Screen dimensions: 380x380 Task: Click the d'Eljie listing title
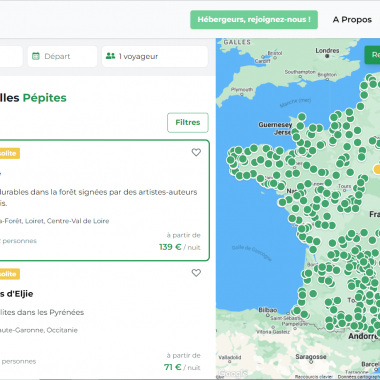(17, 294)
